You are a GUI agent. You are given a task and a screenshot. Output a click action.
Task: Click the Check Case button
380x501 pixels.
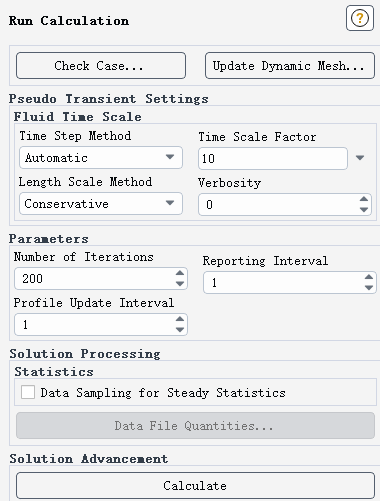(x=101, y=66)
